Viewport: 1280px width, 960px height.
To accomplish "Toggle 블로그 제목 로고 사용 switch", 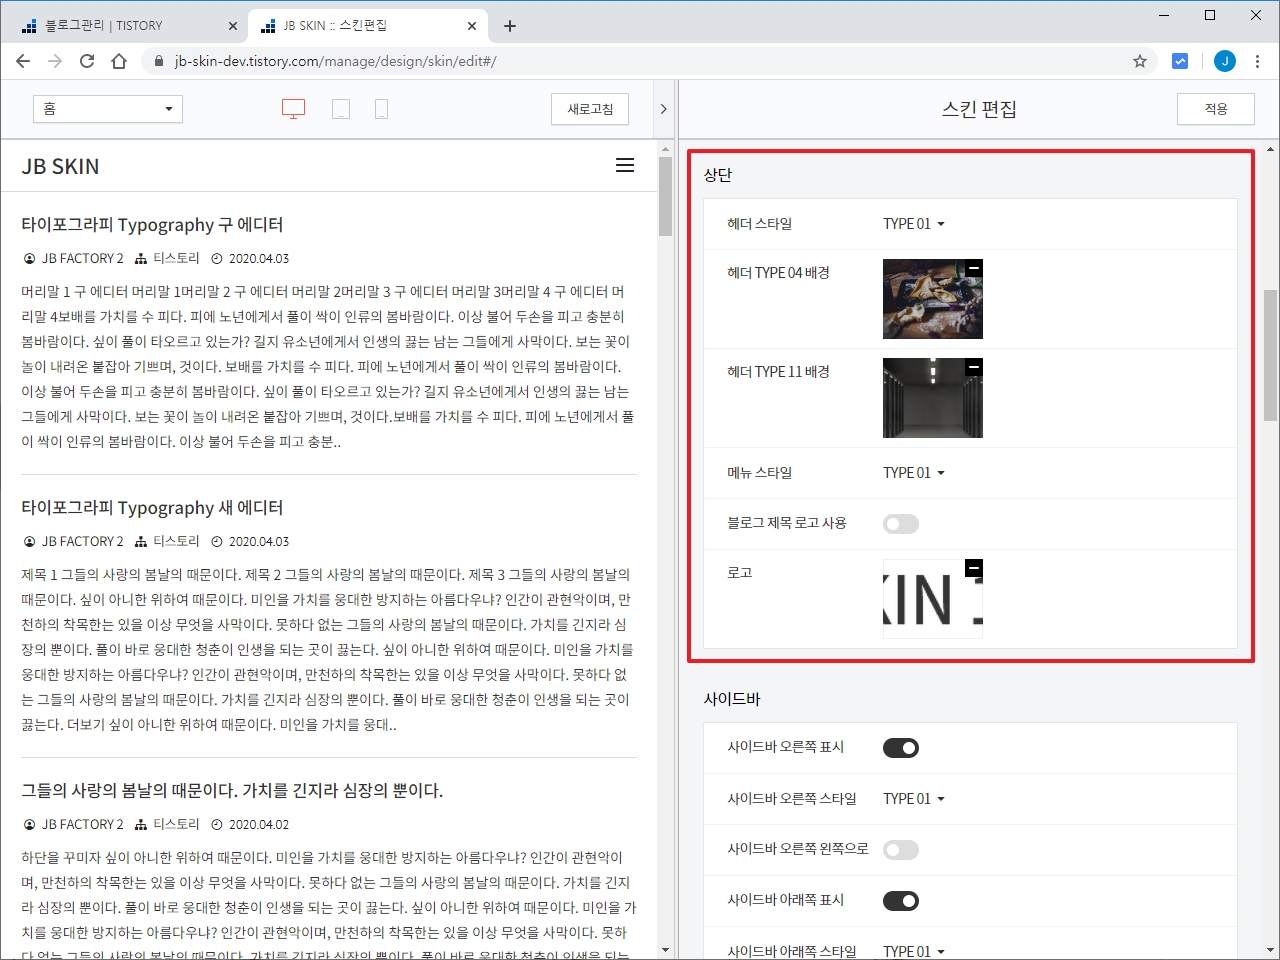I will (x=901, y=524).
